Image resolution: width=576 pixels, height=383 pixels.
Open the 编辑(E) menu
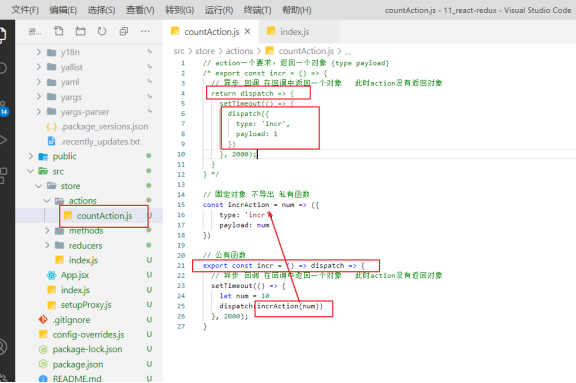[63, 10]
